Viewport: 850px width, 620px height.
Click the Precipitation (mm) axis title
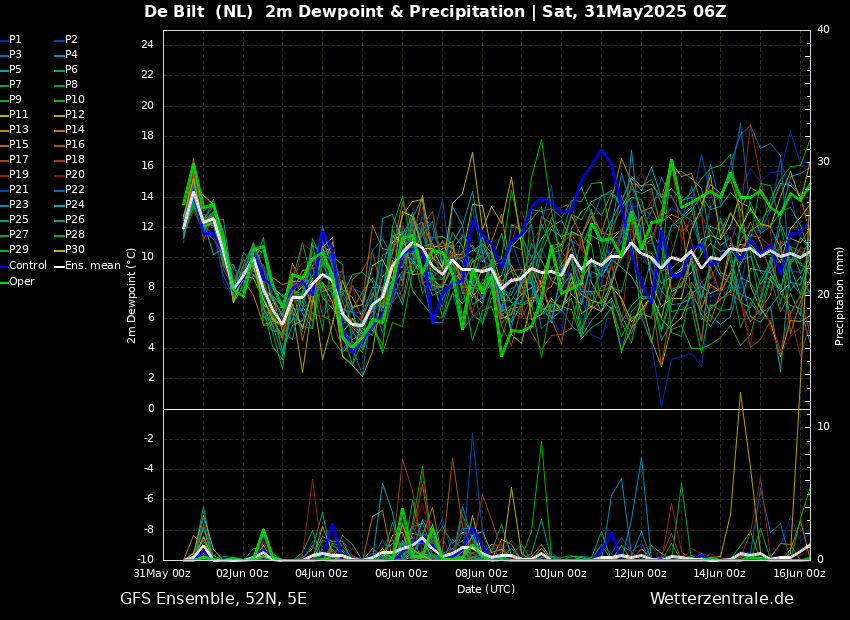[x=840, y=296]
